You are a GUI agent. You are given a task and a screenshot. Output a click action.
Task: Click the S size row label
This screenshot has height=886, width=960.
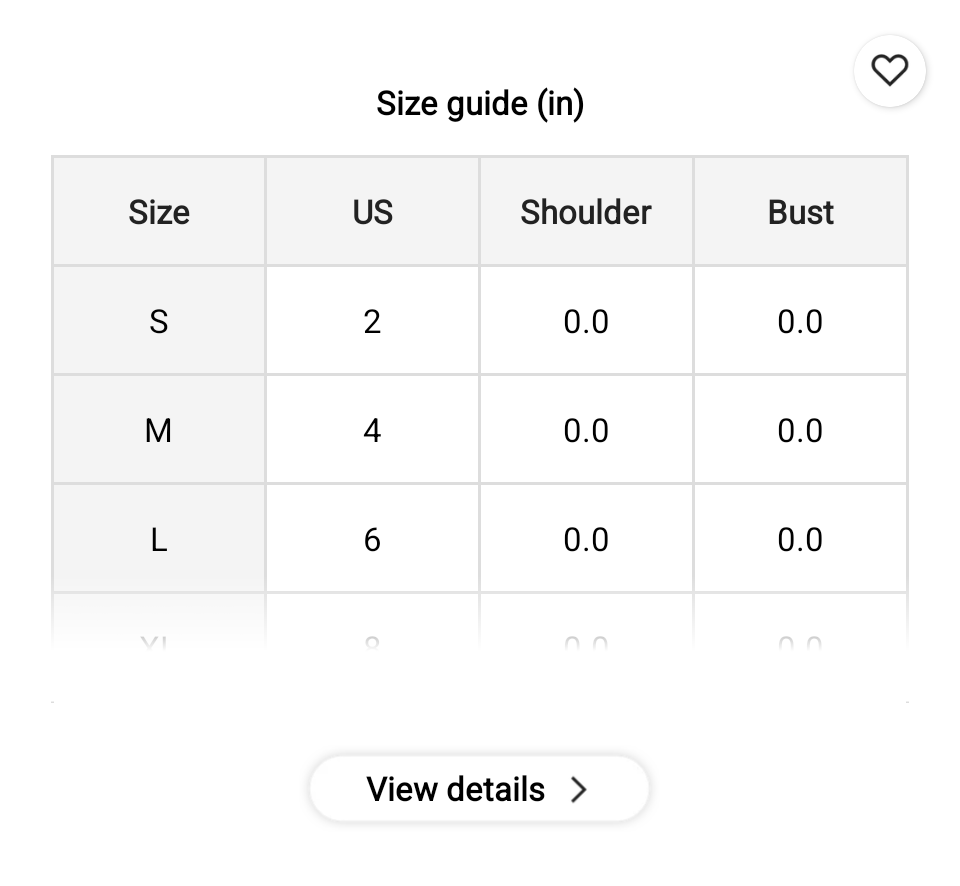pyautogui.click(x=159, y=322)
